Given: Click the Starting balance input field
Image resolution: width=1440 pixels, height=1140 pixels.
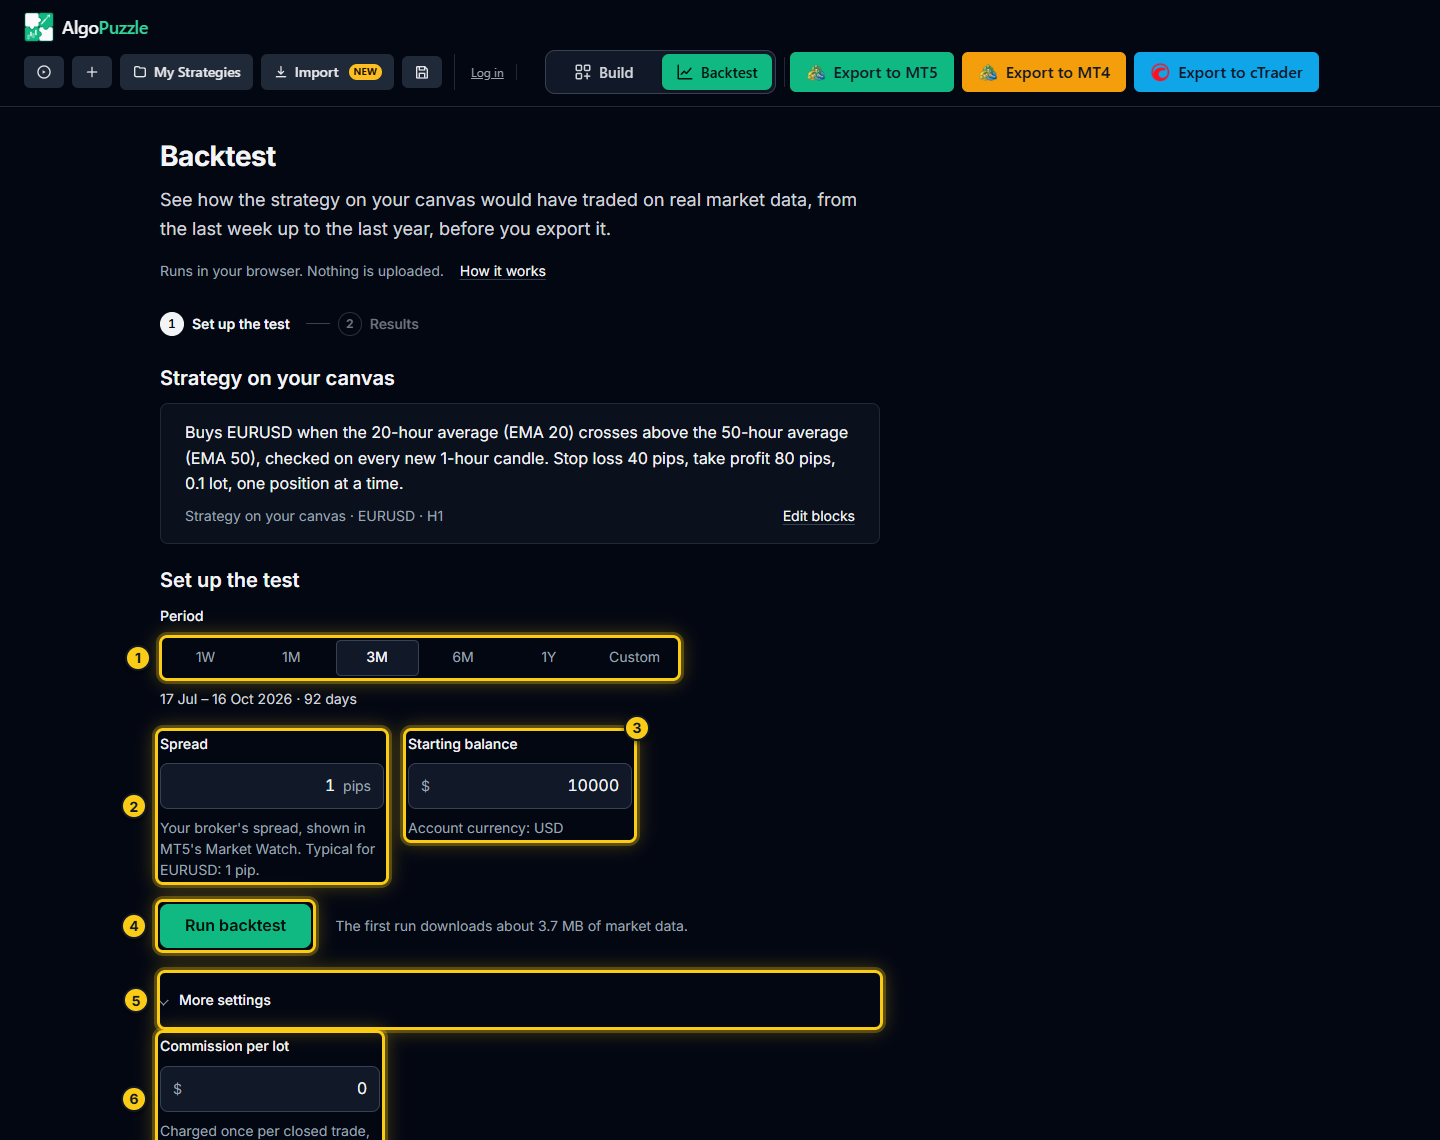Looking at the screenshot, I should [520, 786].
